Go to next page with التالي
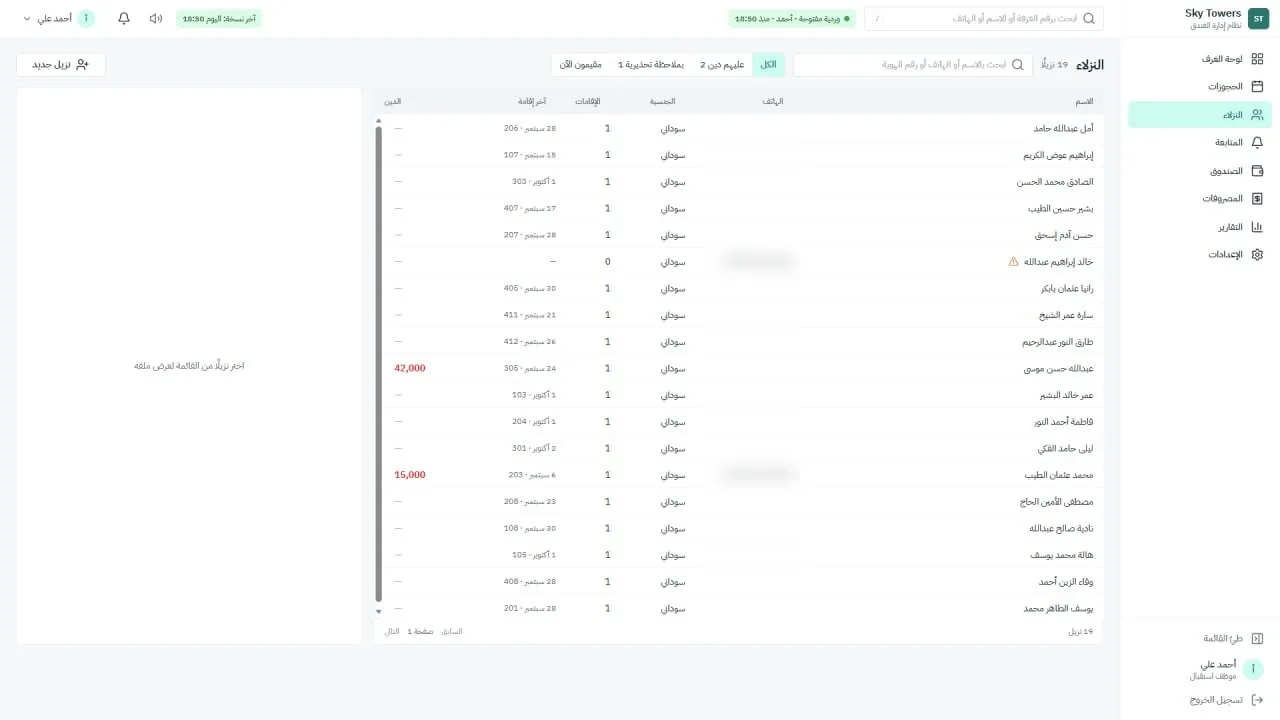1280x720 pixels. [392, 632]
